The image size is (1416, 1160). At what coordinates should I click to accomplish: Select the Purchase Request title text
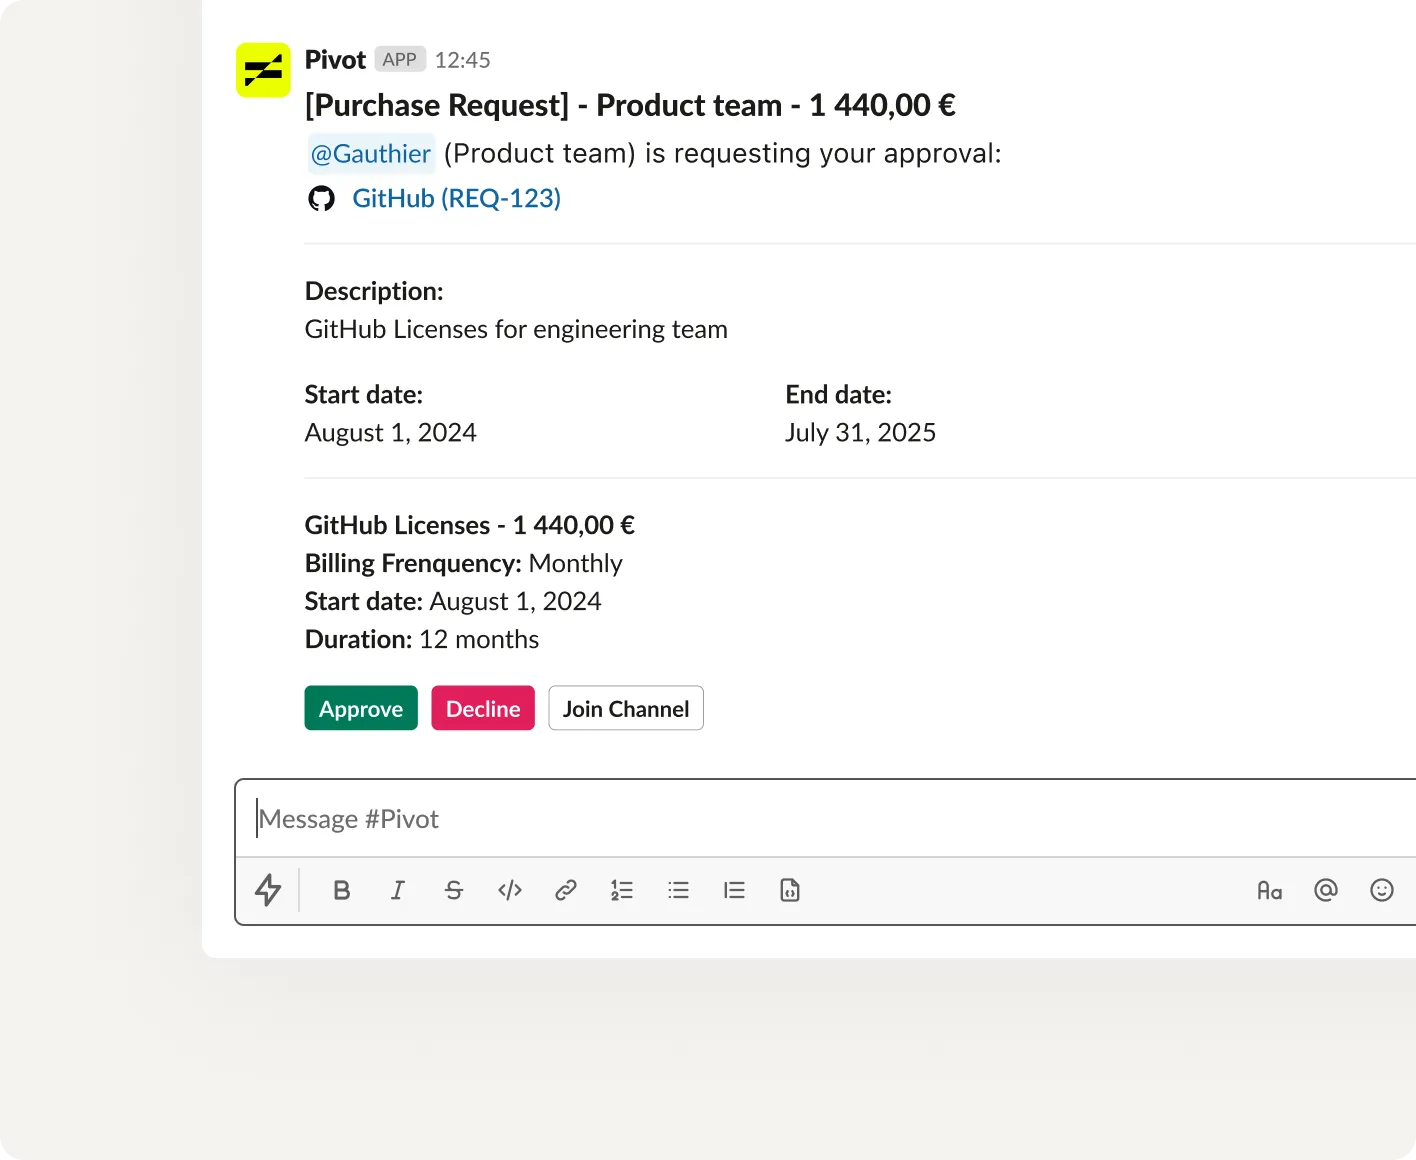coord(630,105)
